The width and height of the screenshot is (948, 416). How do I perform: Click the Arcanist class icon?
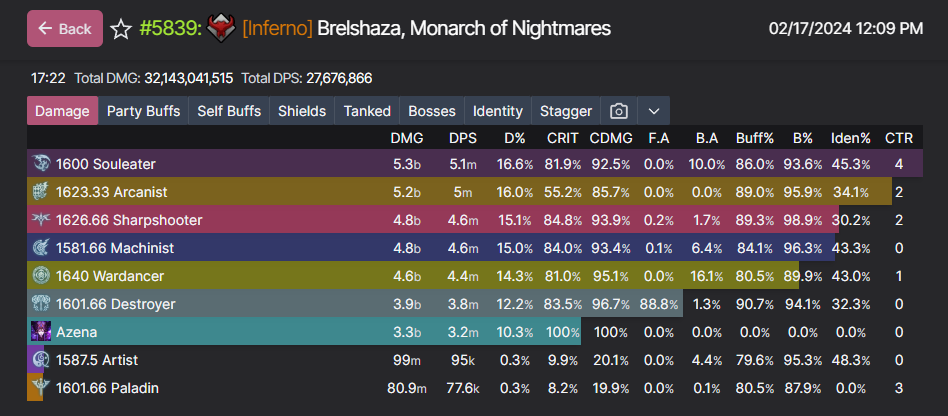tap(40, 192)
